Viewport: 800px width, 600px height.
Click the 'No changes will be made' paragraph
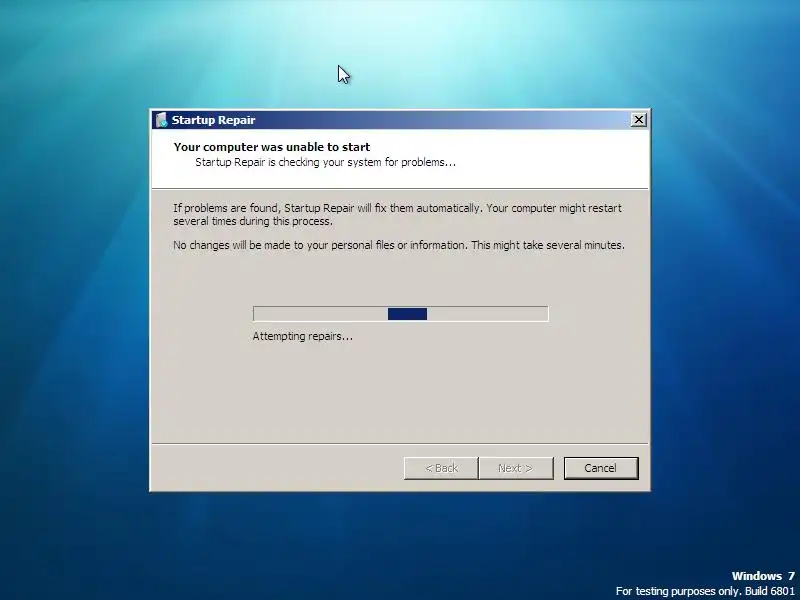tap(399, 245)
